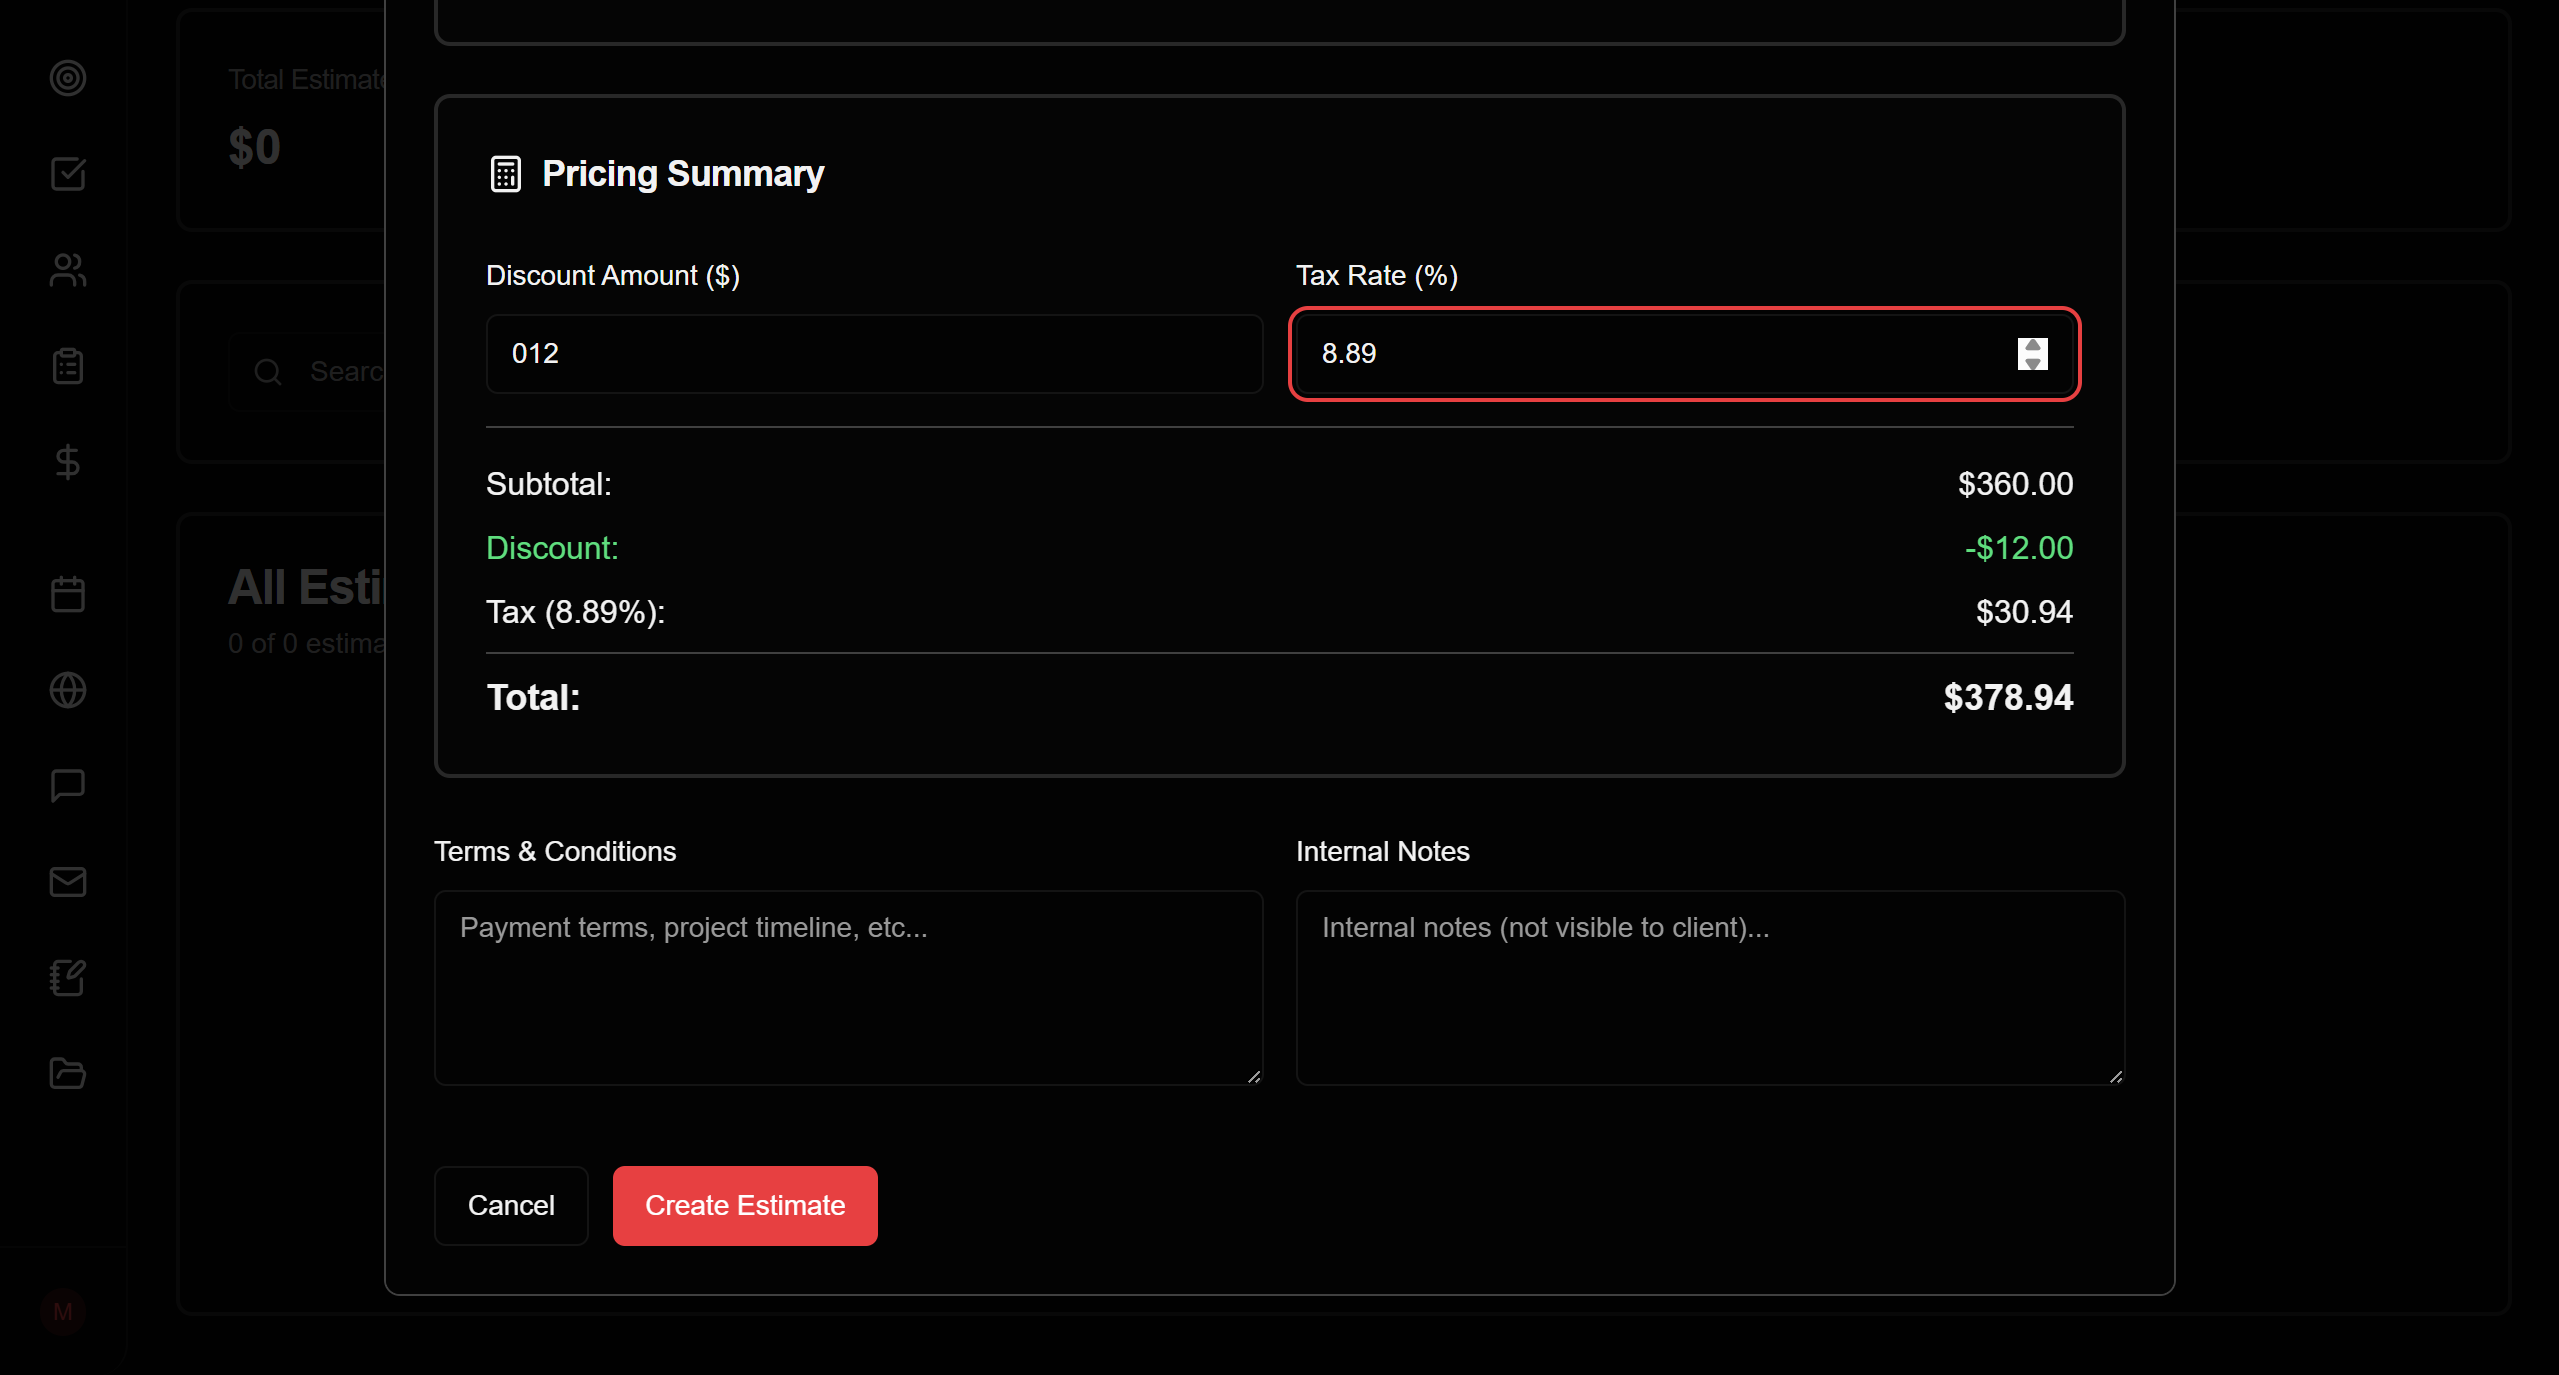Click the Terms & Conditions label

click(555, 852)
